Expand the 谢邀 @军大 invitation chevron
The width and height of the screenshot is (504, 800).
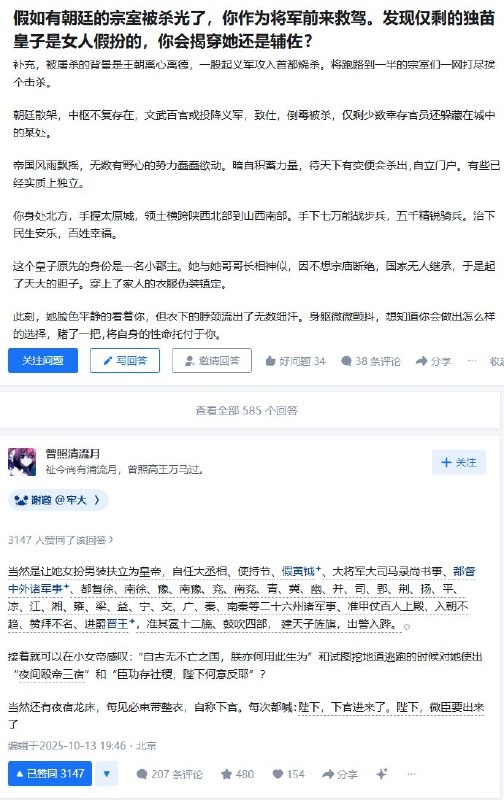coord(97,500)
